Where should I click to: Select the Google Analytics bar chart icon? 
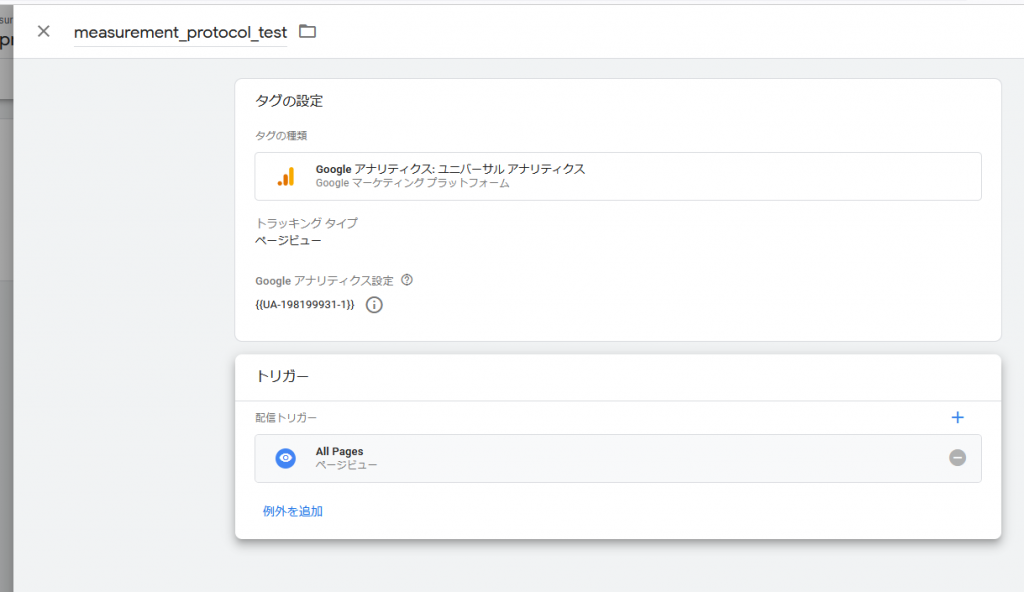285,176
